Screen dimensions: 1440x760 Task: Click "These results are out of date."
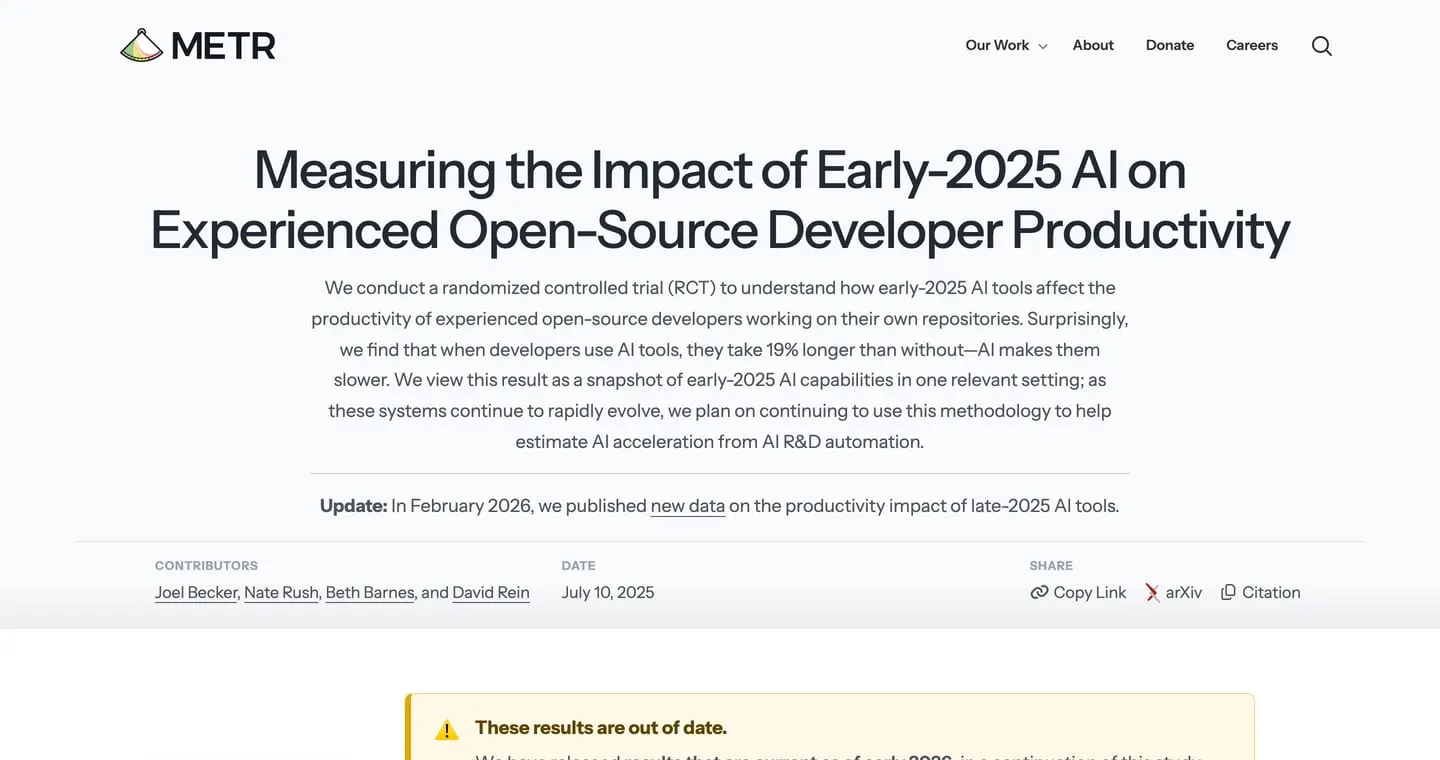(x=601, y=727)
